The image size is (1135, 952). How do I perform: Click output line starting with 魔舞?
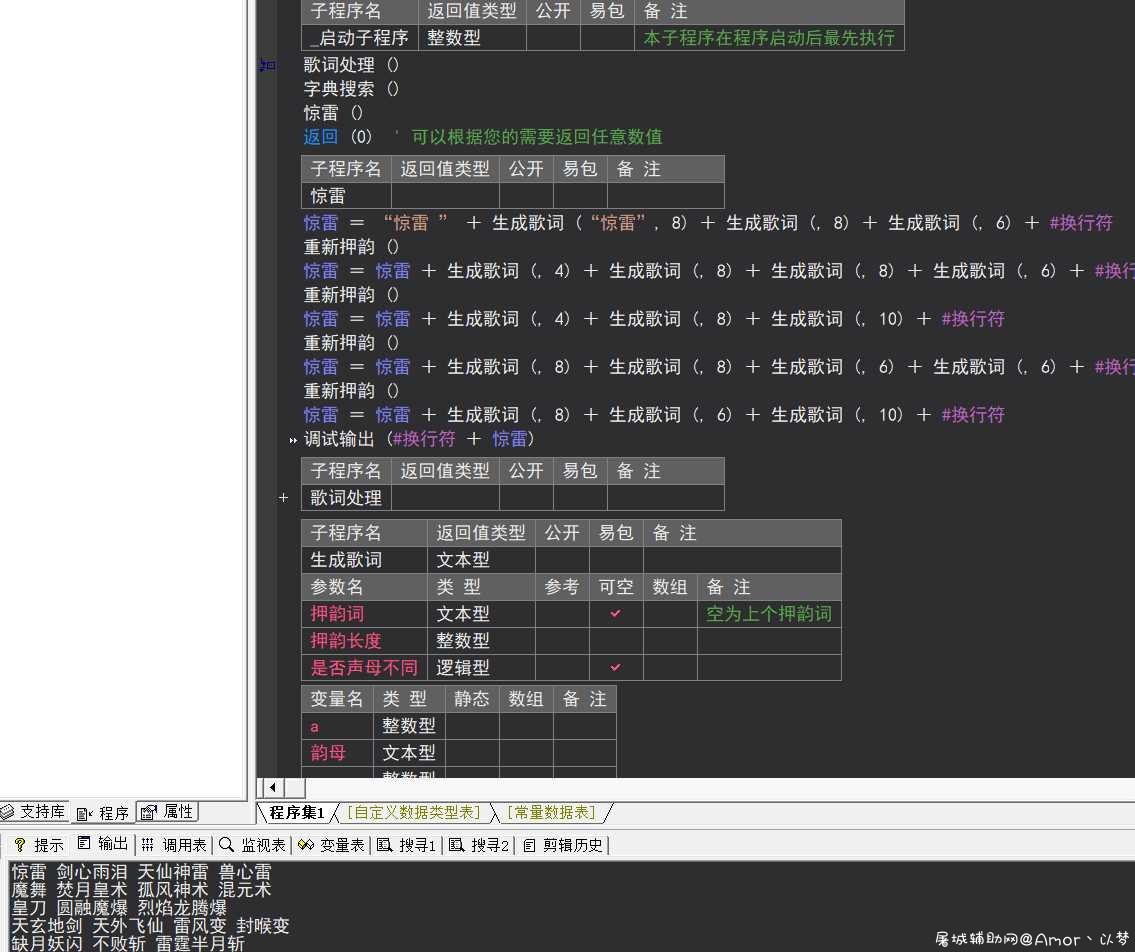tap(141, 890)
